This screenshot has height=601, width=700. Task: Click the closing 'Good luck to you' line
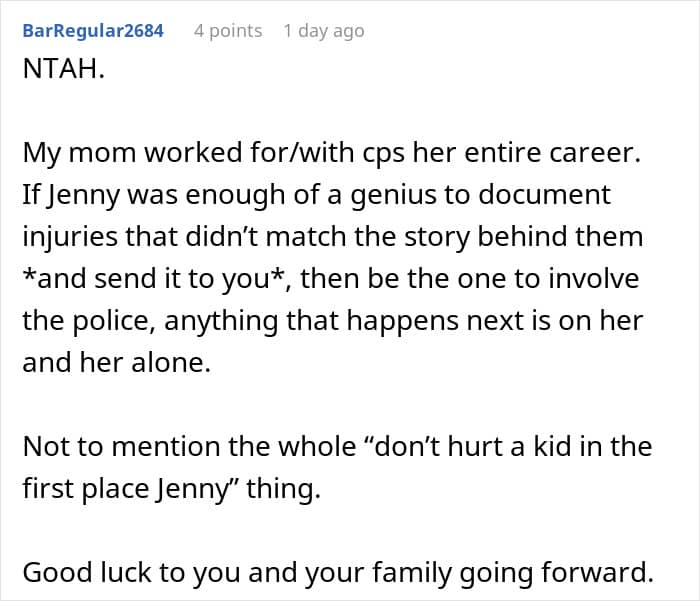click(x=338, y=572)
